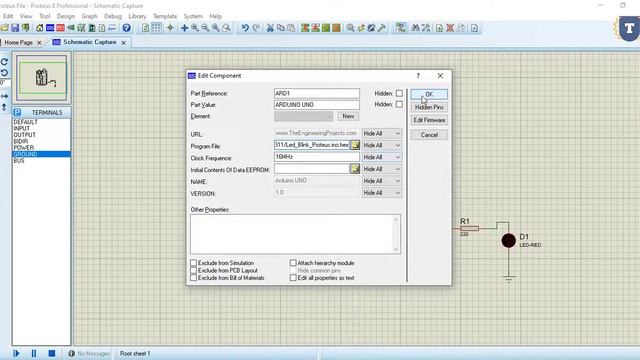The image size is (640, 360).
Task: Click the Part Reference input field
Action: [x=317, y=93]
